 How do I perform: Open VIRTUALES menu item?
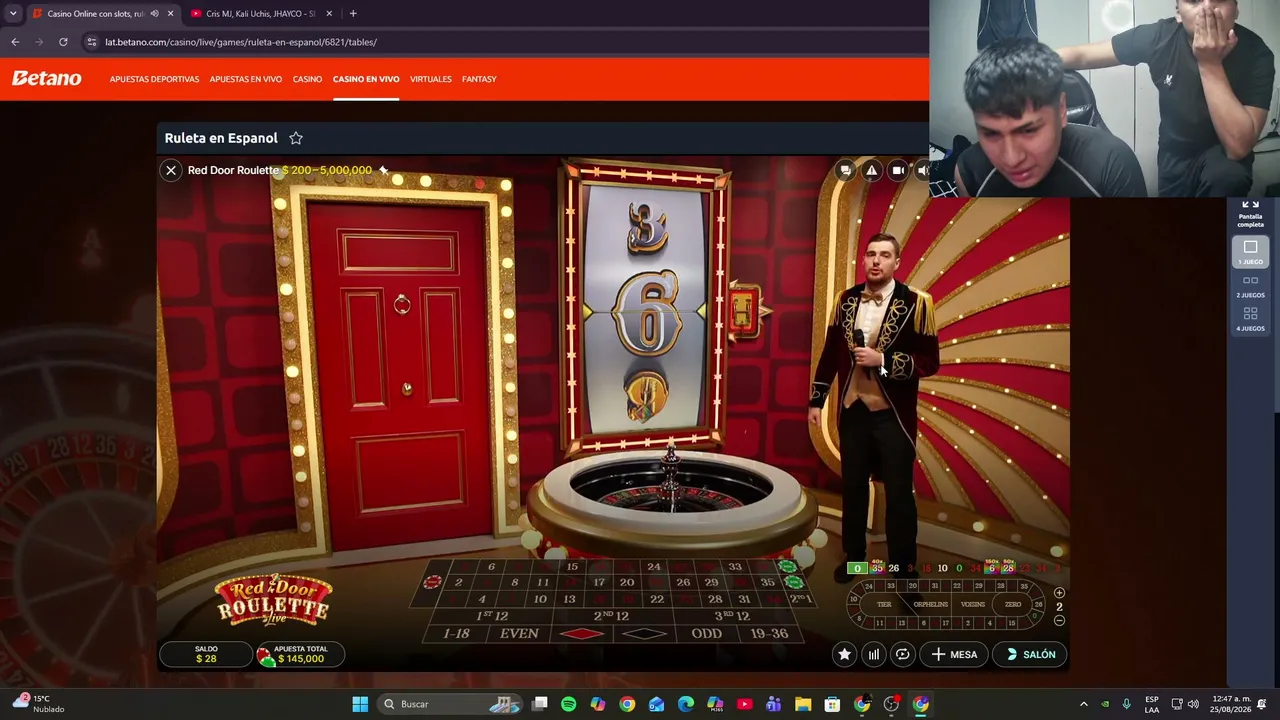point(431,79)
